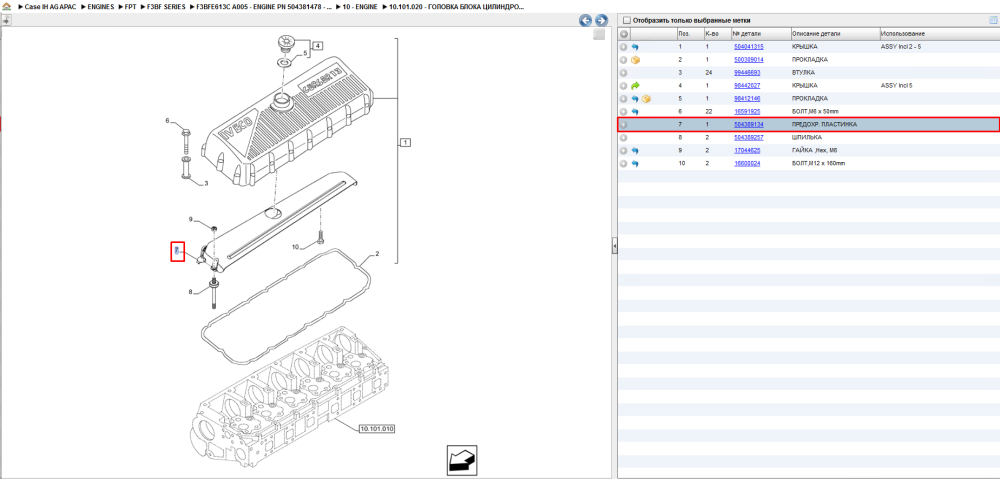Click callout 1 on the diagram bracket
The height and width of the screenshot is (479, 1000).
click(x=406, y=142)
